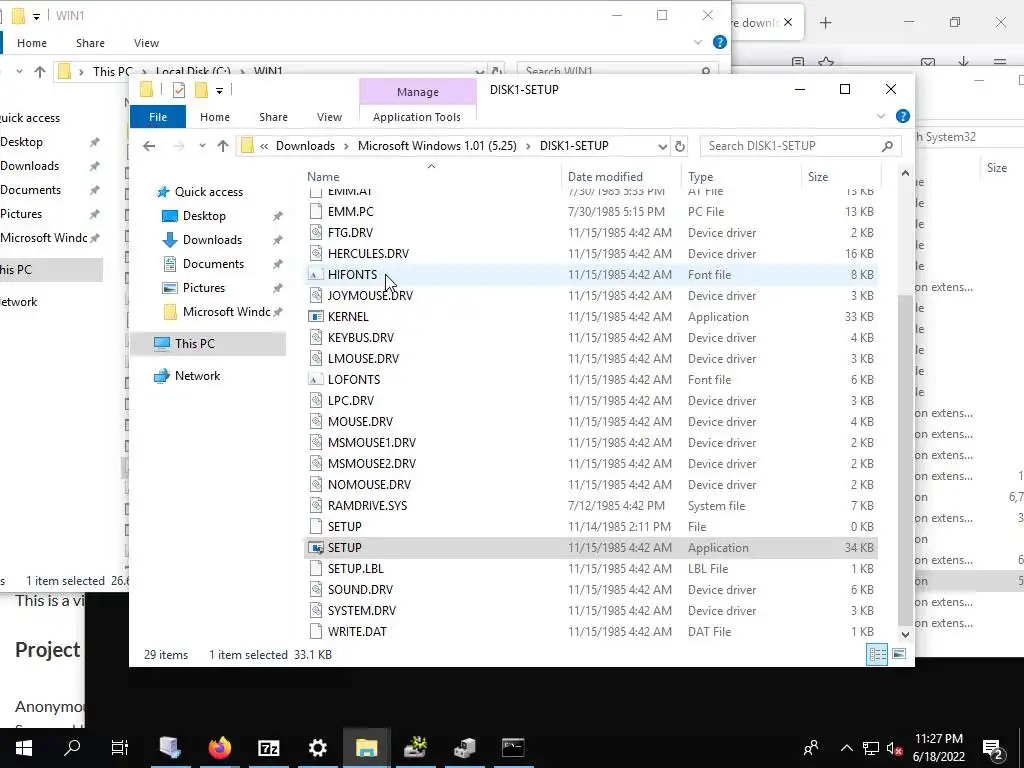Select HIFONTS font file icon
1024x768 pixels.
[316, 275]
